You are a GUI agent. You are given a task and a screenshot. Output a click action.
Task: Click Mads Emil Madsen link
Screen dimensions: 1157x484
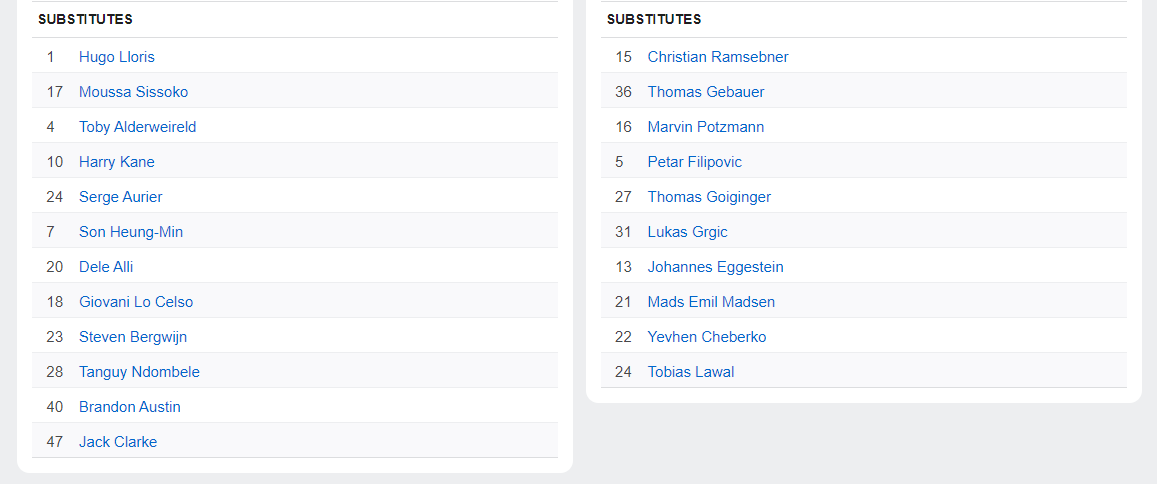tap(711, 302)
